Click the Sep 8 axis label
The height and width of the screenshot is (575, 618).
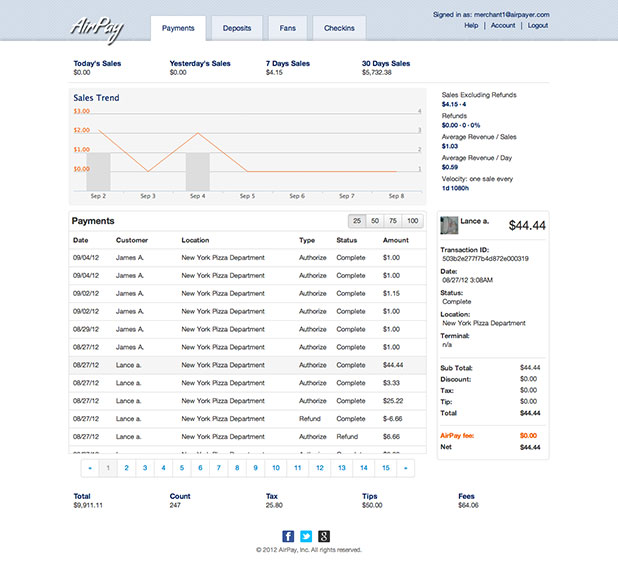pyautogui.click(x=396, y=196)
